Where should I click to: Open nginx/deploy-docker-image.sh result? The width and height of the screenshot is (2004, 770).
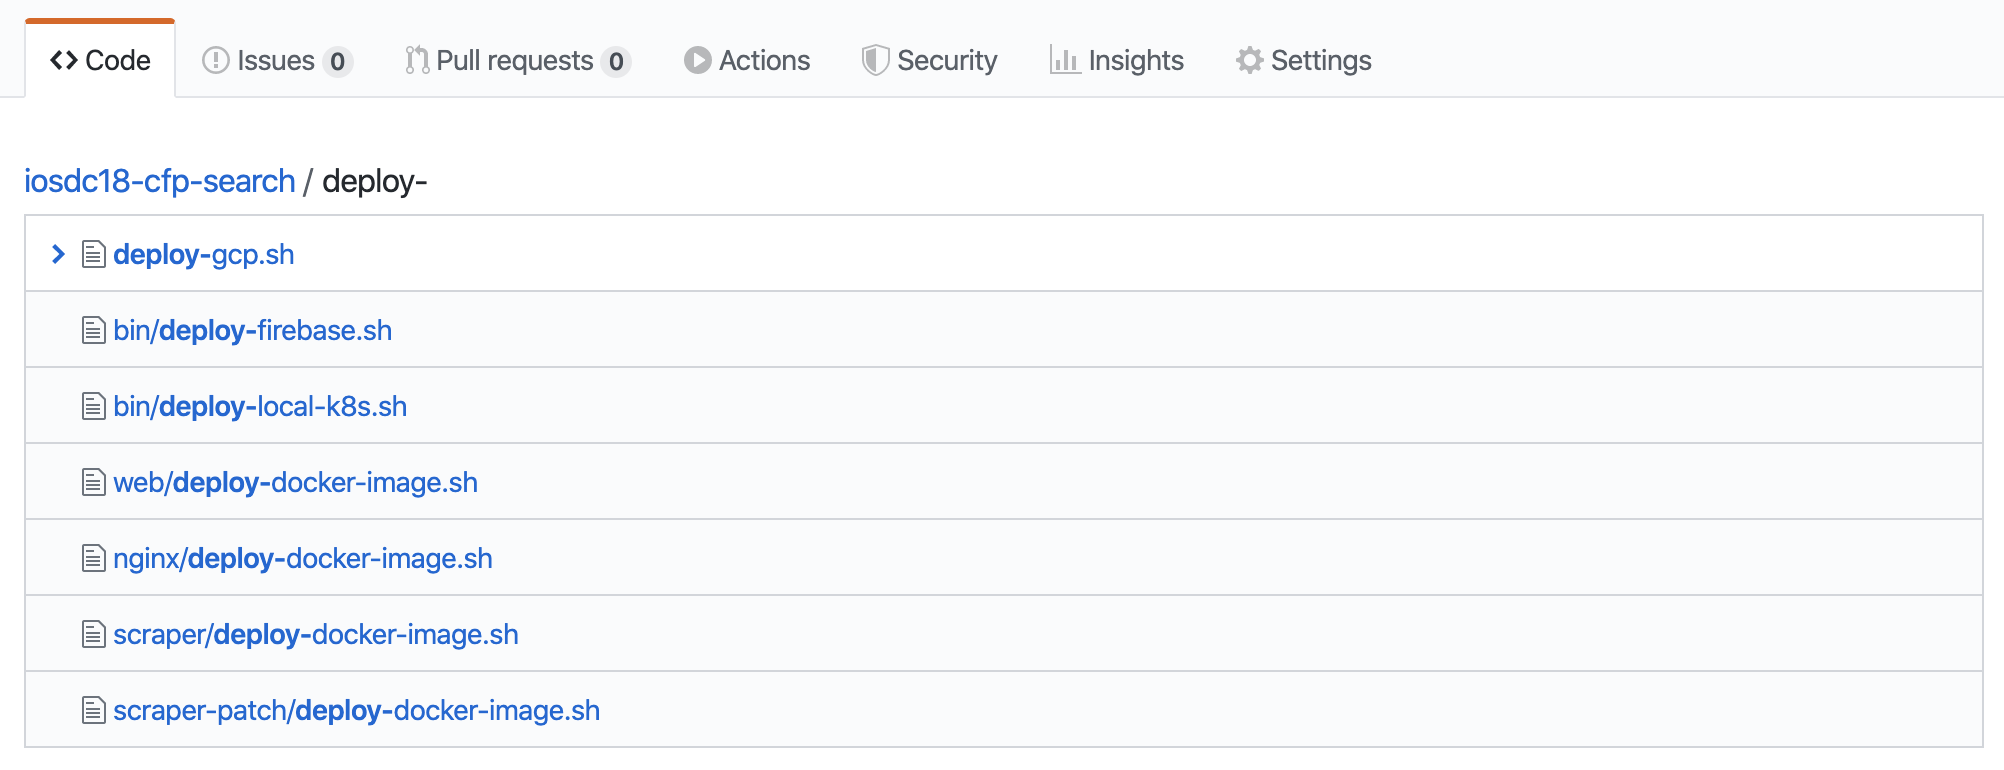[x=302, y=559]
